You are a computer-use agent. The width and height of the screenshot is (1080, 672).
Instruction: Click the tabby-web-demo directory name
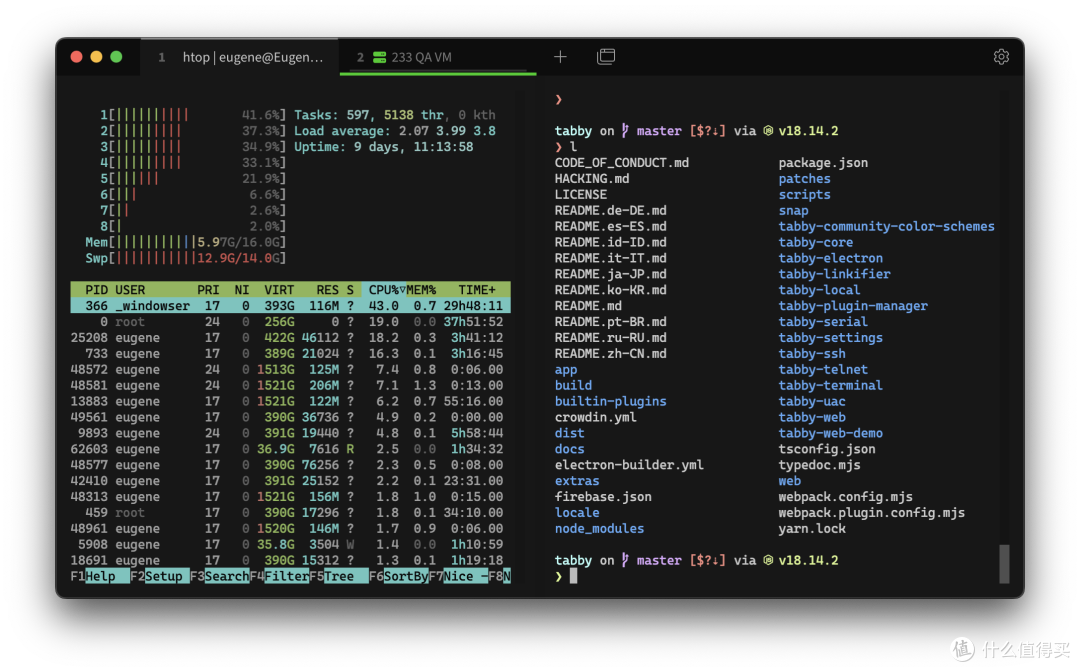tap(831, 433)
